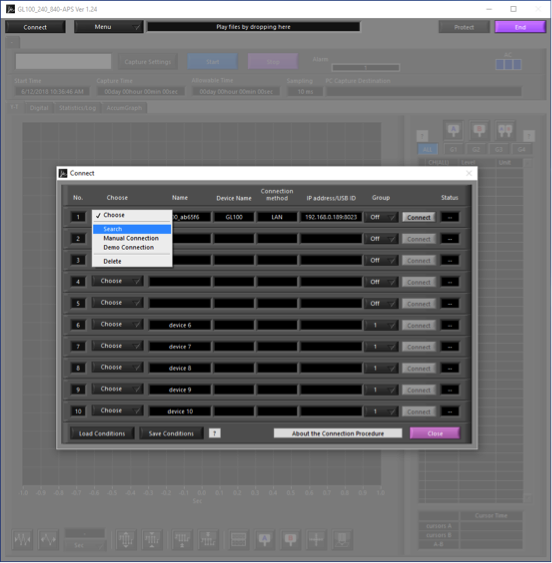Click the purple Close button
Image resolution: width=552 pixels, height=563 pixels.
coord(435,433)
